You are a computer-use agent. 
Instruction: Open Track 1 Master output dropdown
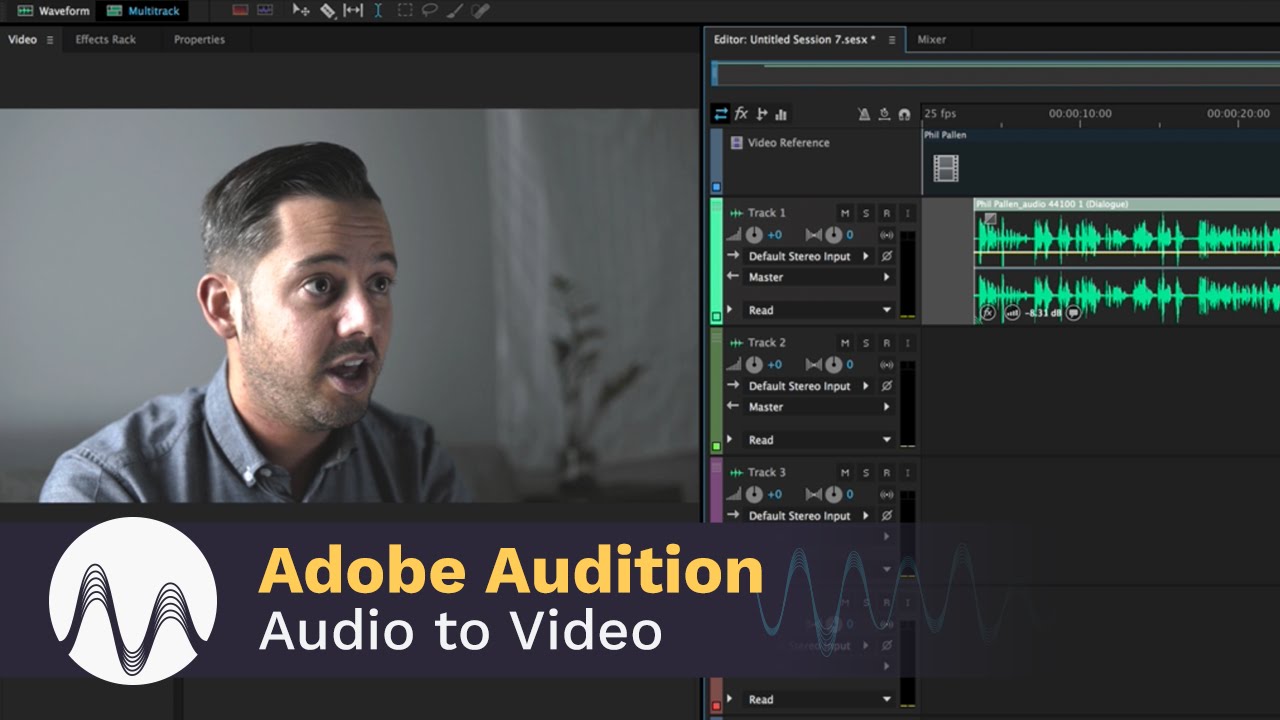[x=818, y=277]
